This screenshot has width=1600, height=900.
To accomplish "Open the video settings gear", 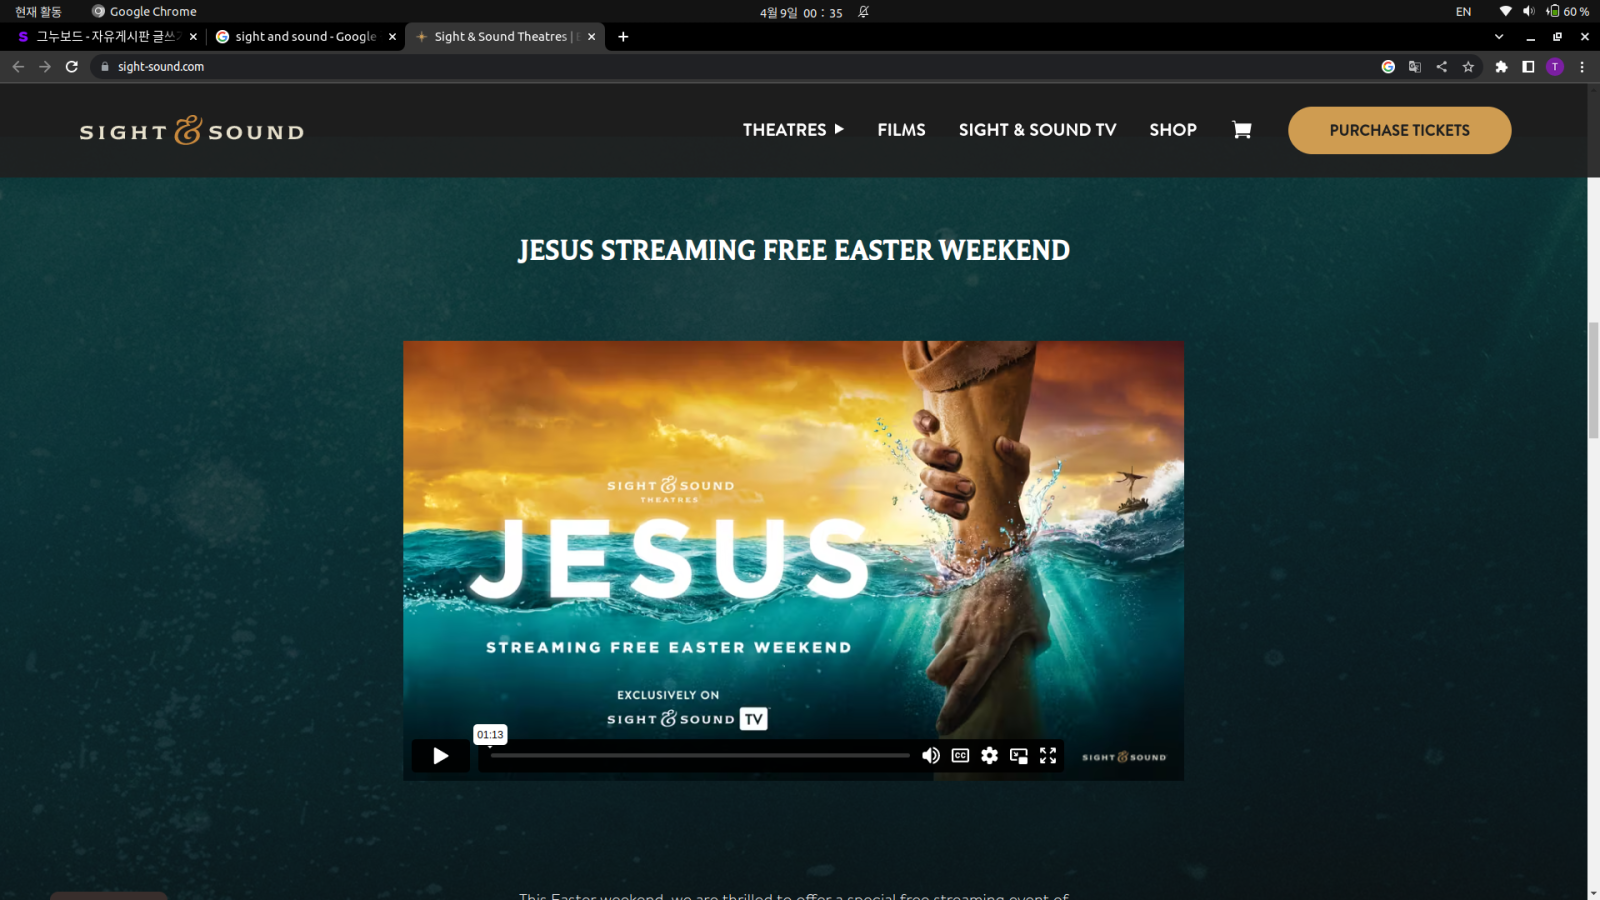I will (989, 756).
